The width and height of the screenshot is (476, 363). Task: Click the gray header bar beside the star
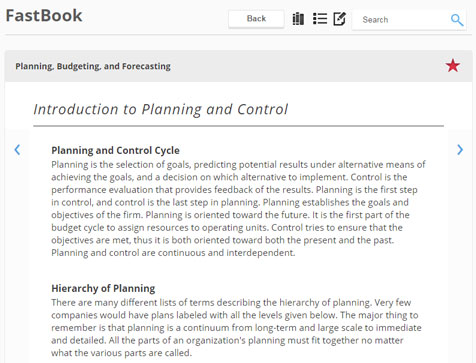pyautogui.click(x=238, y=66)
